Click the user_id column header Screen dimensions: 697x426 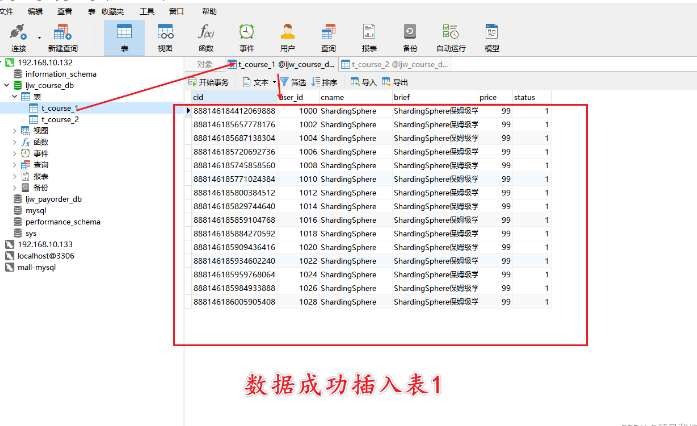298,97
